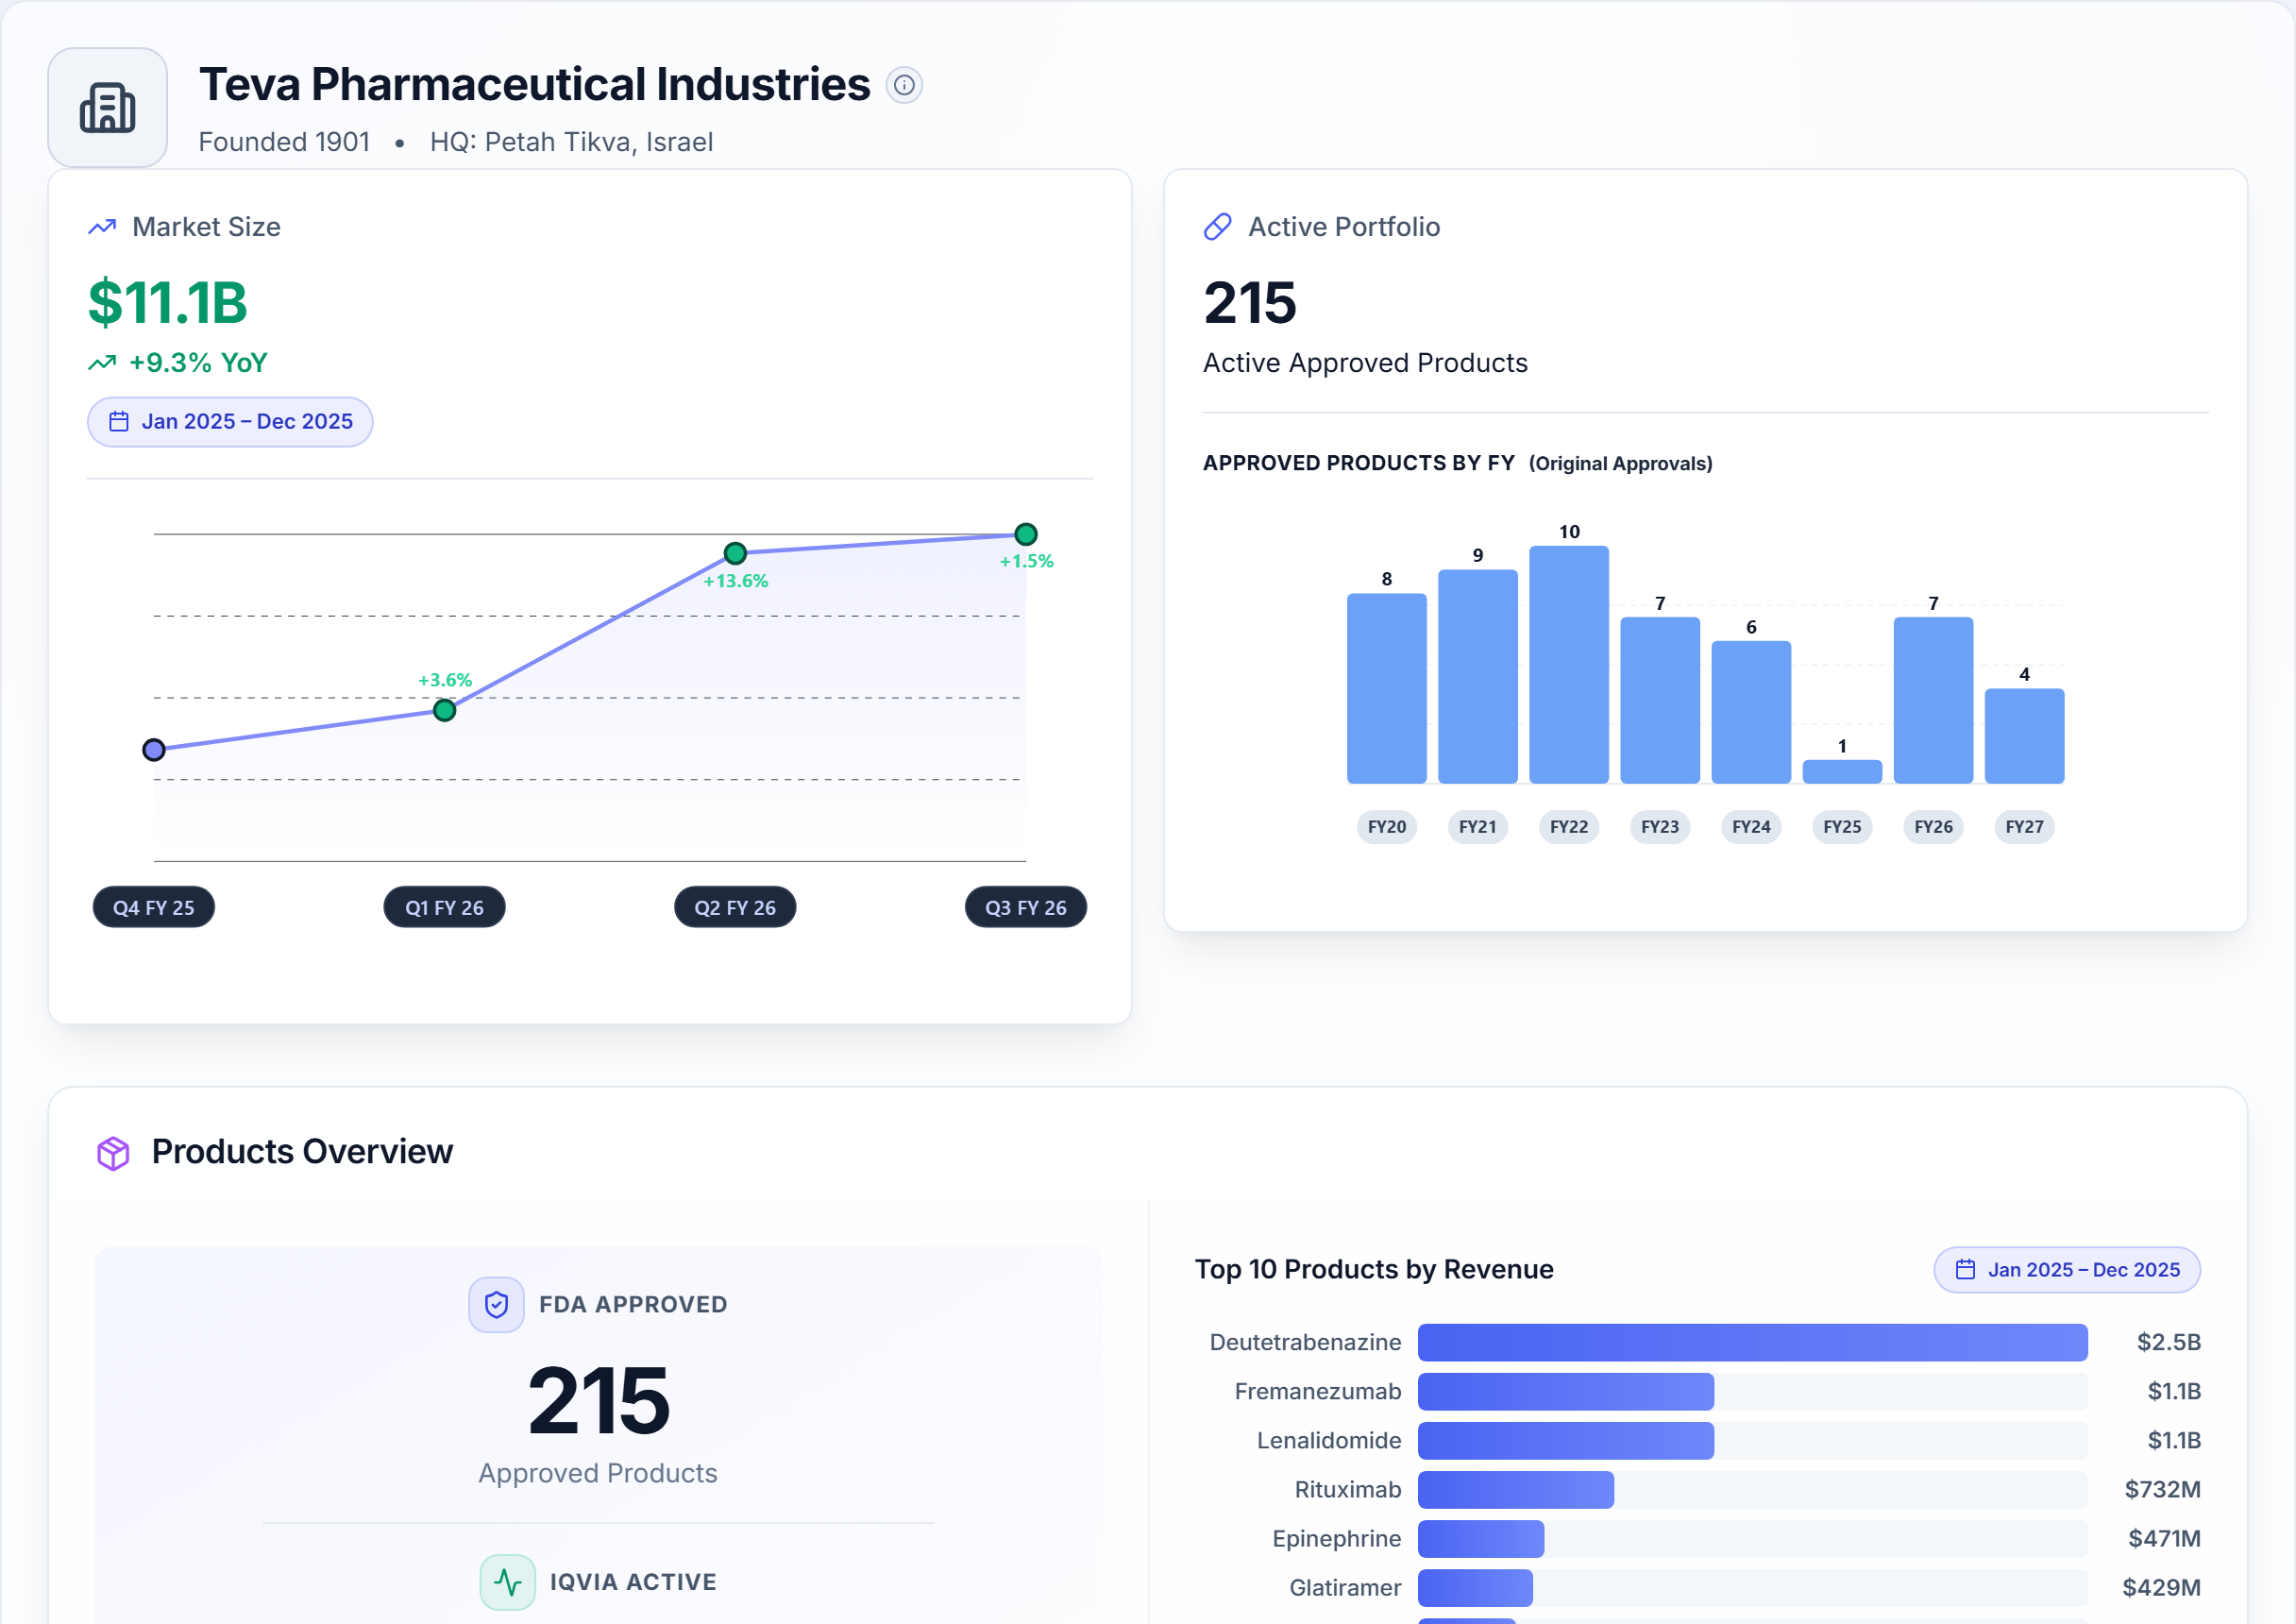This screenshot has width=2296, height=1624.
Task: Click the green data point labeled +1.5%
Action: pyautogui.click(x=1026, y=534)
